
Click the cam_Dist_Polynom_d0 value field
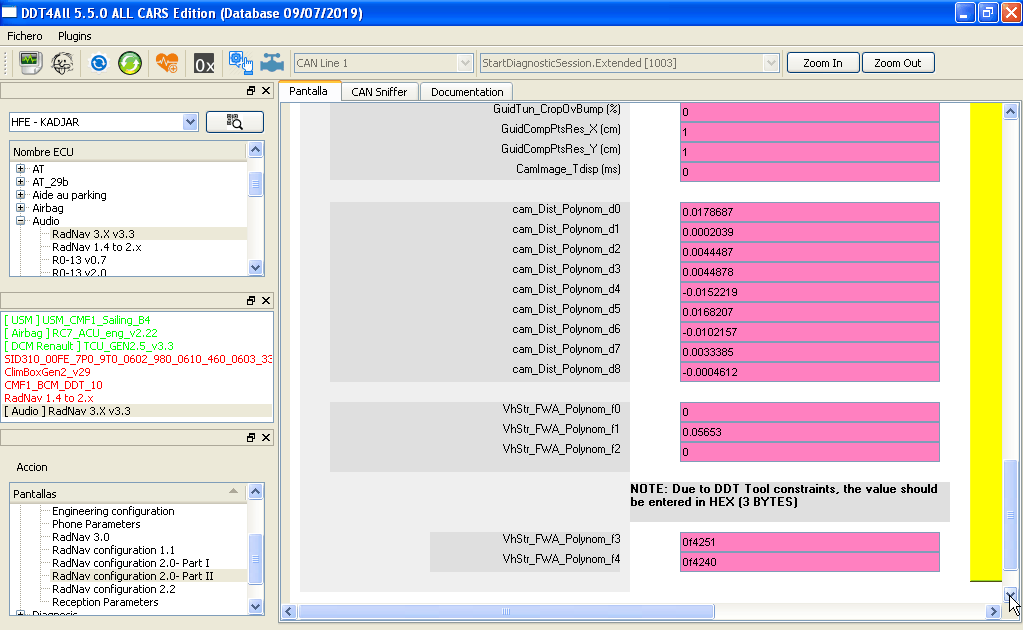coord(810,212)
